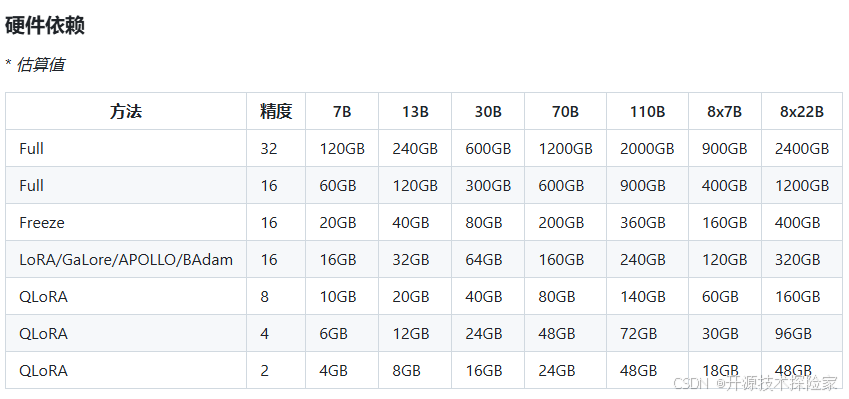This screenshot has height=399, width=849.
Task: Select the 110B column header
Action: coord(648,112)
